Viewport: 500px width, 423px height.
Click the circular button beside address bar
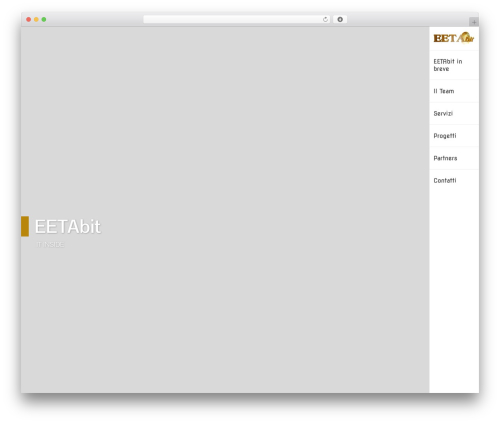click(340, 19)
